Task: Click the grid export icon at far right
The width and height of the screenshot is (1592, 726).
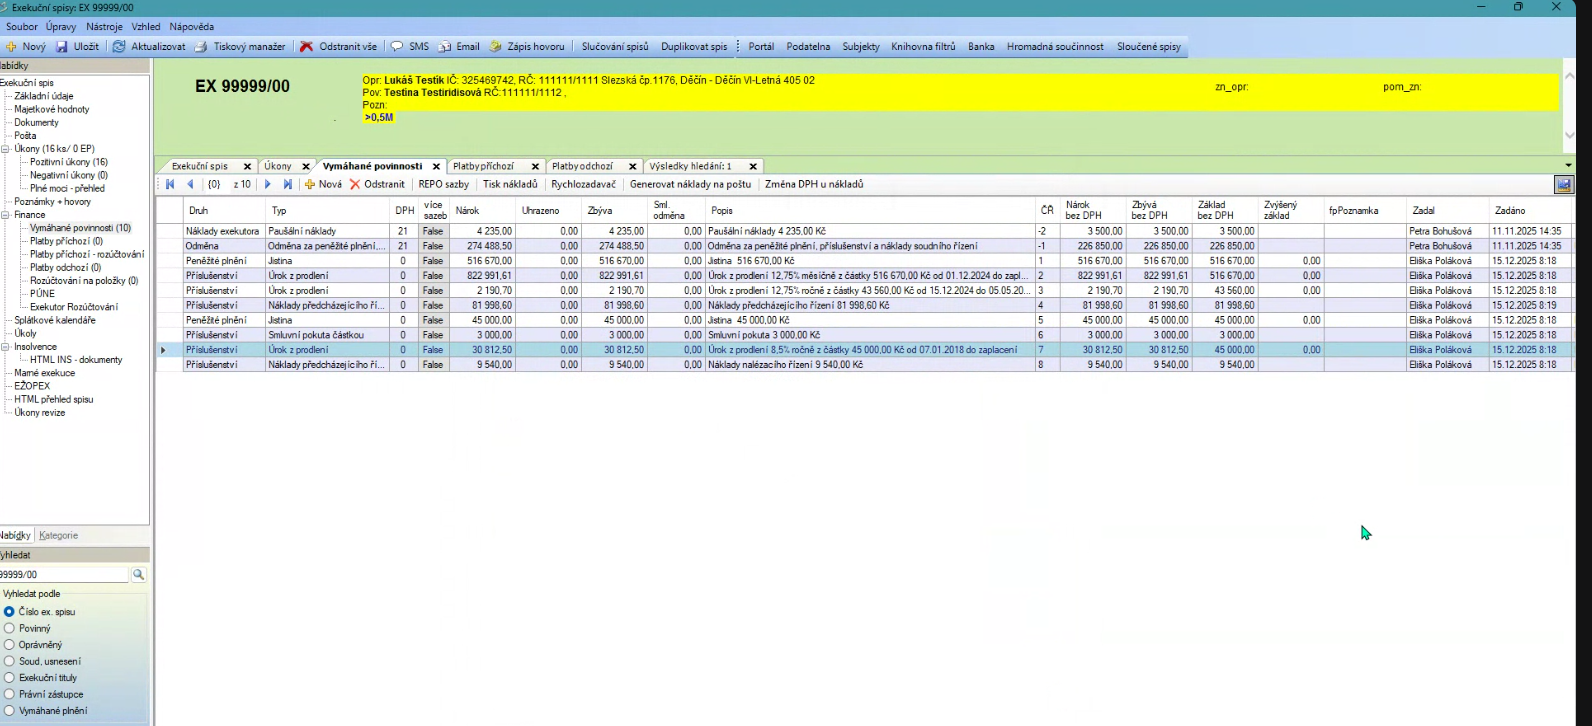Action: click(x=1564, y=184)
